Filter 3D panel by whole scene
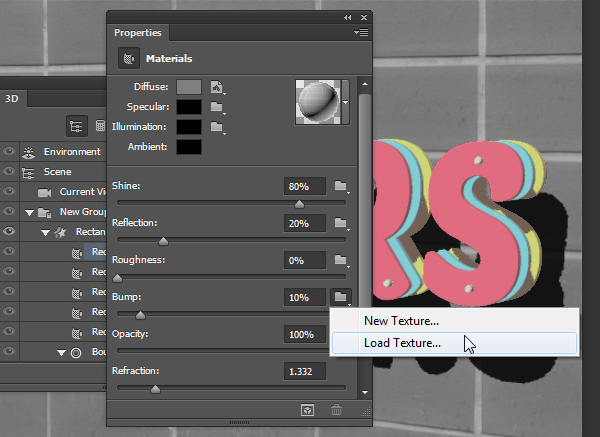 tap(75, 126)
